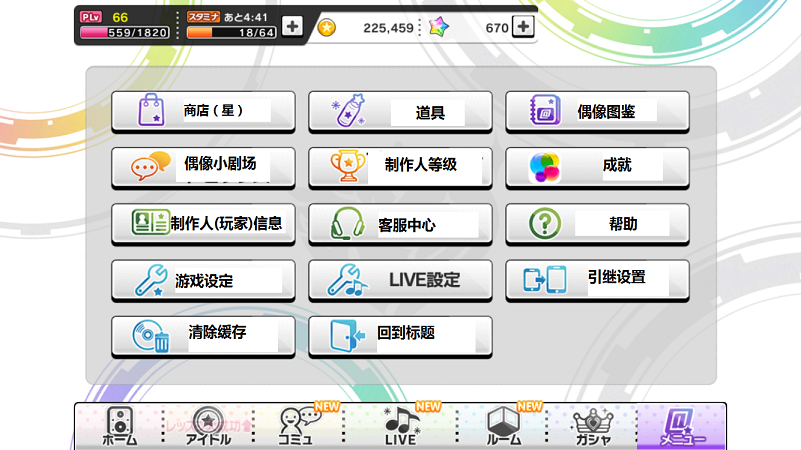
Task: Open 偶像图鉴 idol album
Action: pyautogui.click(x=598, y=112)
